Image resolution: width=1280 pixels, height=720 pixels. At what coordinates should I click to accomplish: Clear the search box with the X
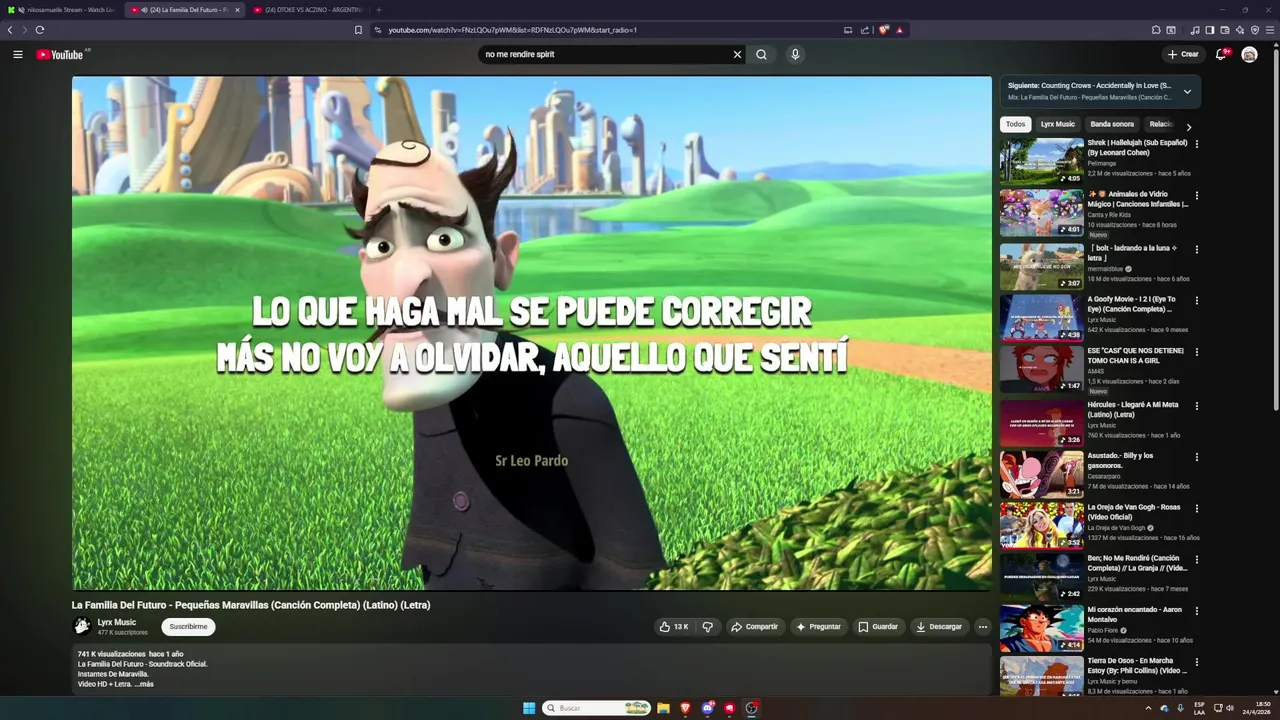(x=737, y=54)
